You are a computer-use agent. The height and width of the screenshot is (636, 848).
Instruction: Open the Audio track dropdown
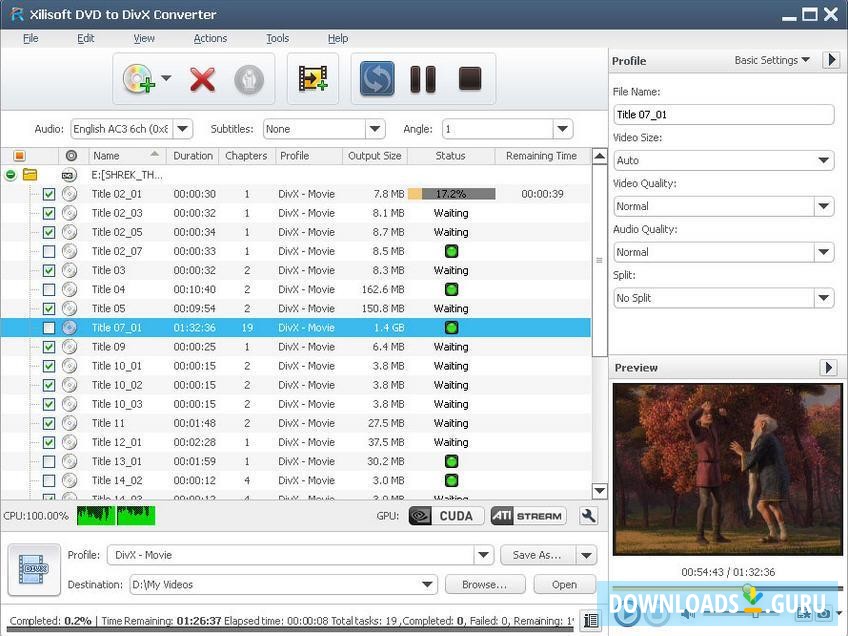[x=183, y=129]
